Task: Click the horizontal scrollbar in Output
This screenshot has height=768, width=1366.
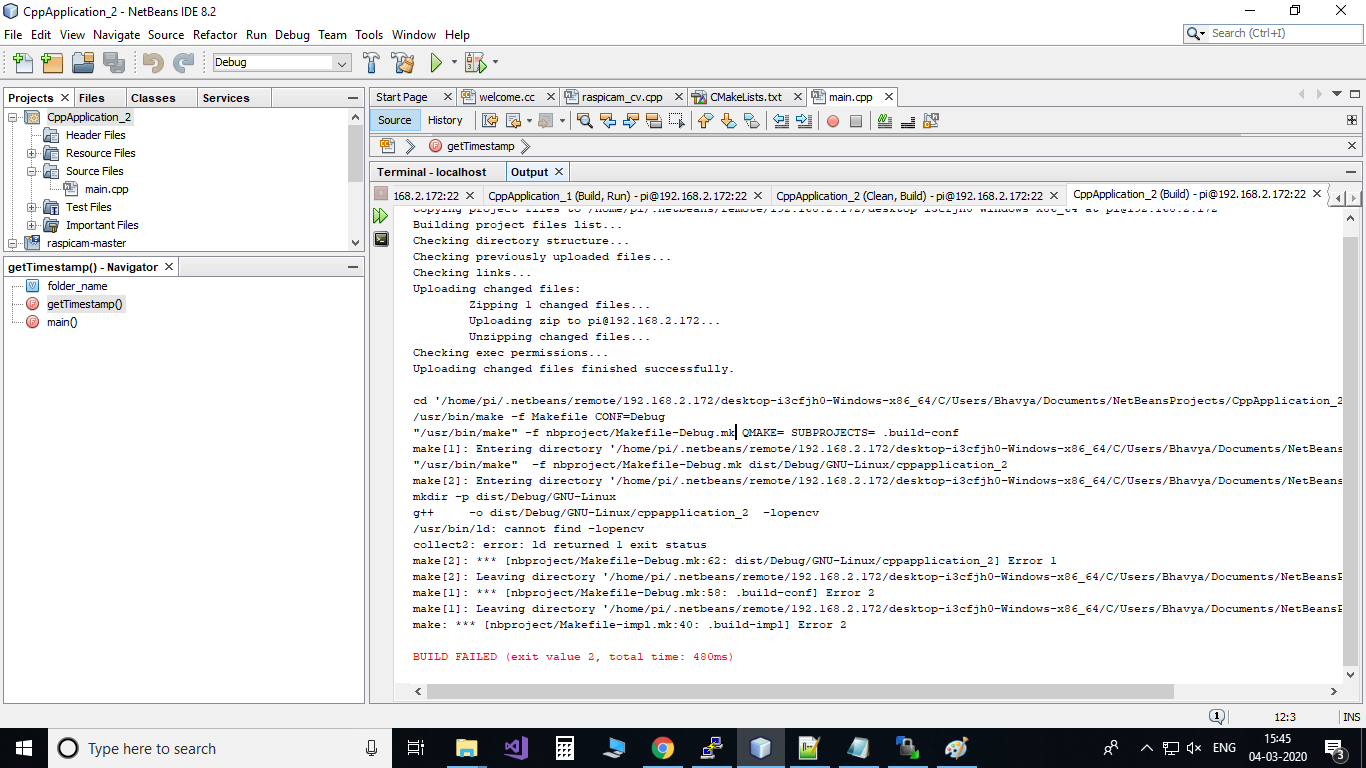Action: [x=800, y=691]
